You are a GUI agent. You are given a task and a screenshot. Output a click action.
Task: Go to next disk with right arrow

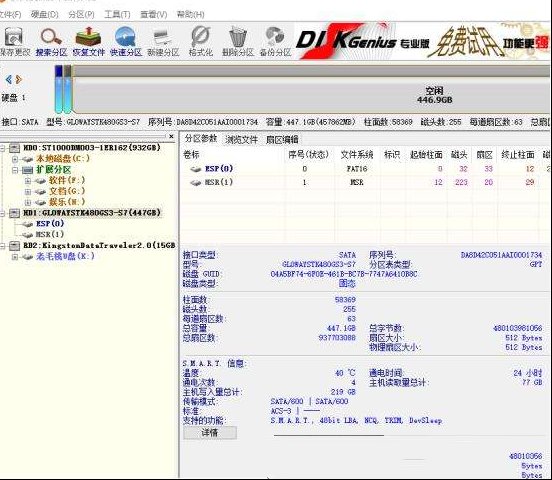pyautogui.click(x=18, y=79)
